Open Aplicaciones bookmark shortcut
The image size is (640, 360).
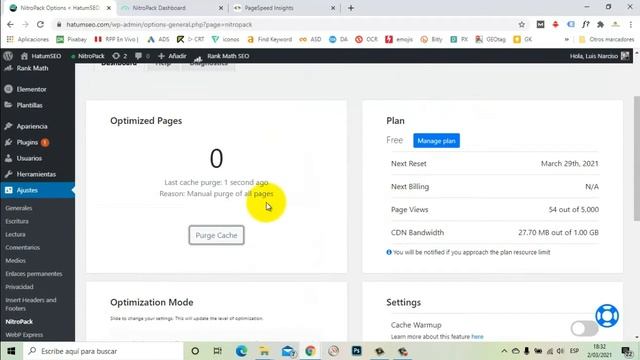28,39
